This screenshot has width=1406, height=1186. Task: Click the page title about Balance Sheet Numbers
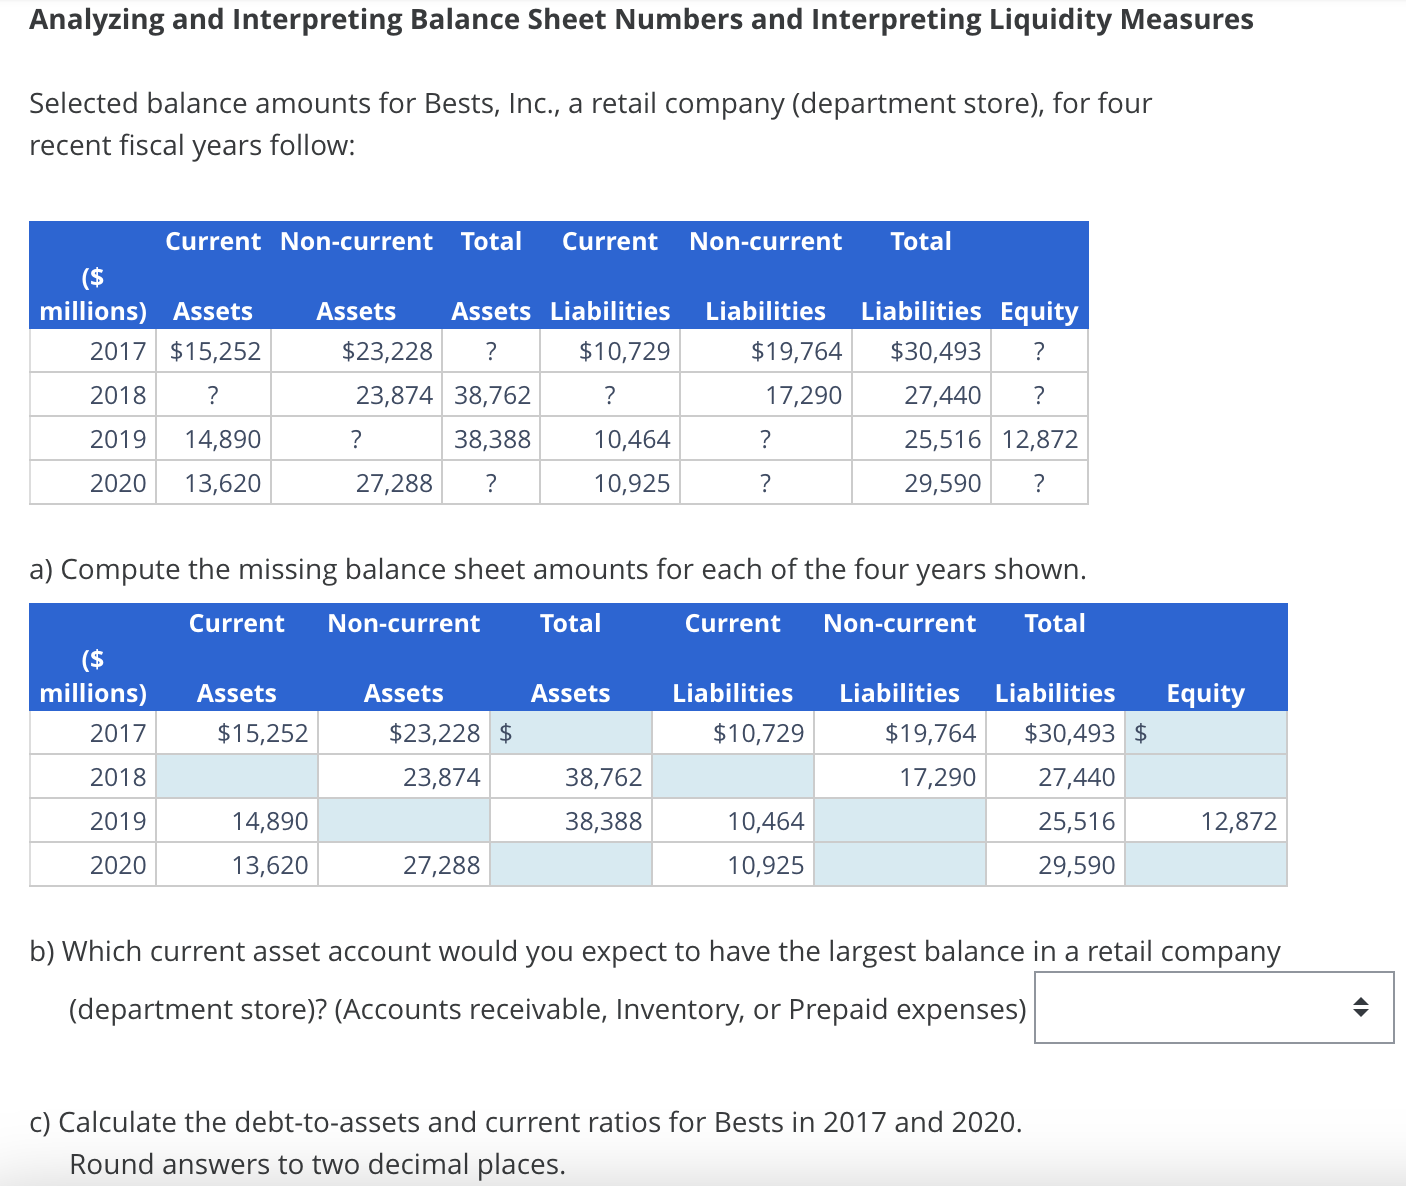(x=641, y=20)
